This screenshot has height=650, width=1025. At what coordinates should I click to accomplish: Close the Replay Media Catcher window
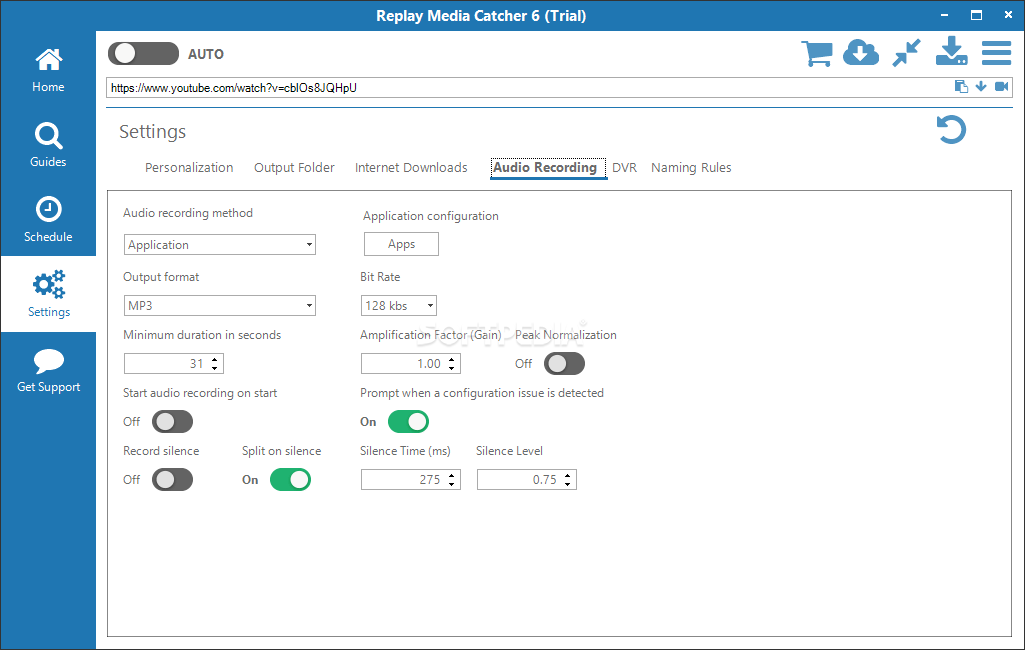[1008, 15]
